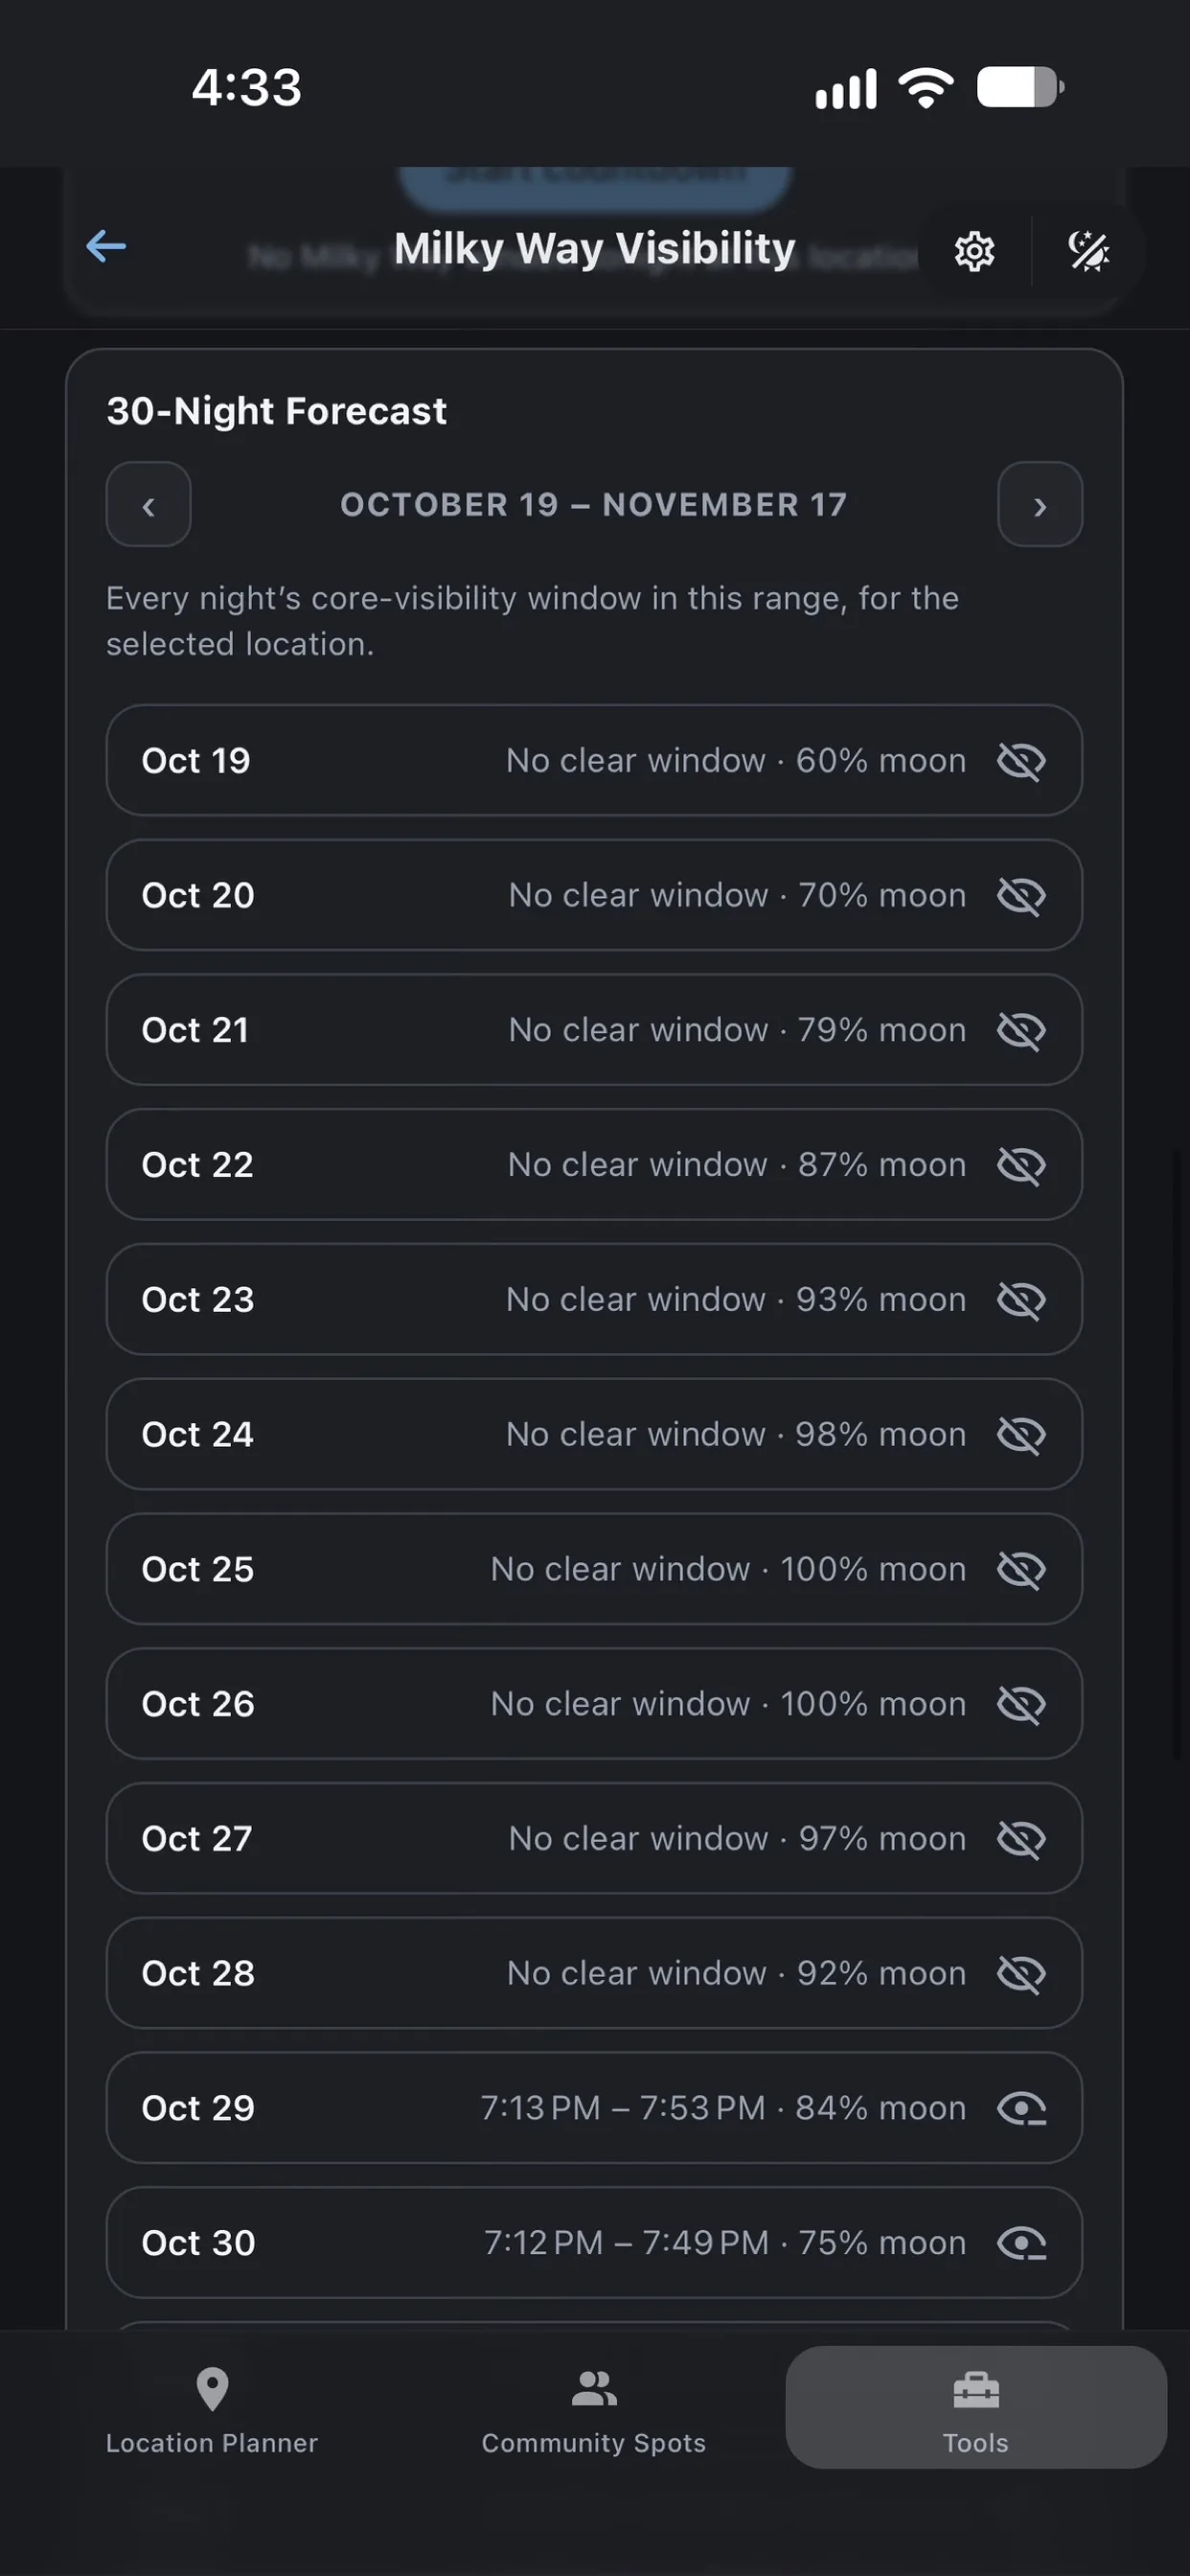Open settings gear in header
Image resolution: width=1190 pixels, height=2576 pixels.
[974, 251]
